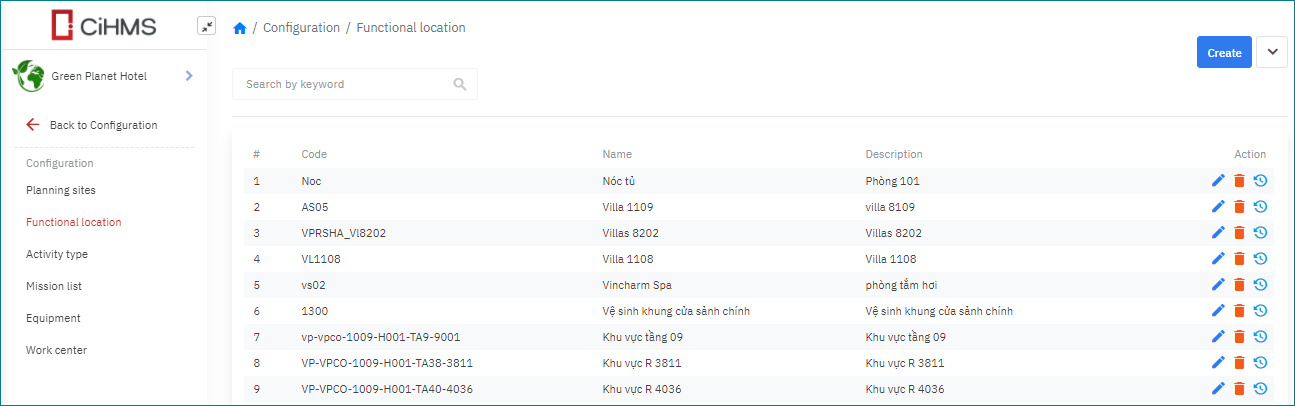Open Planning sites in the sidebar

pyautogui.click(x=61, y=190)
